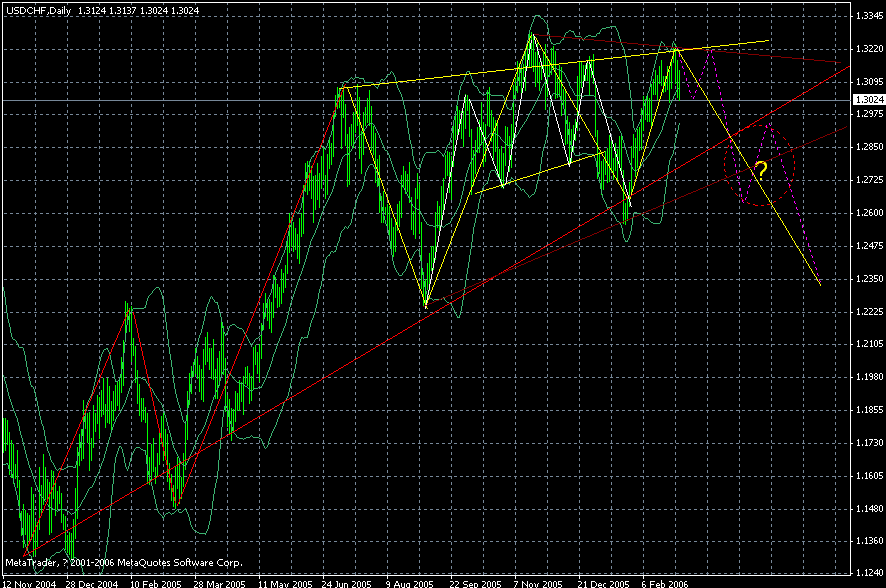Click the 1.1480 price axis label
Viewport: 886px width, 588px height.
point(870,508)
